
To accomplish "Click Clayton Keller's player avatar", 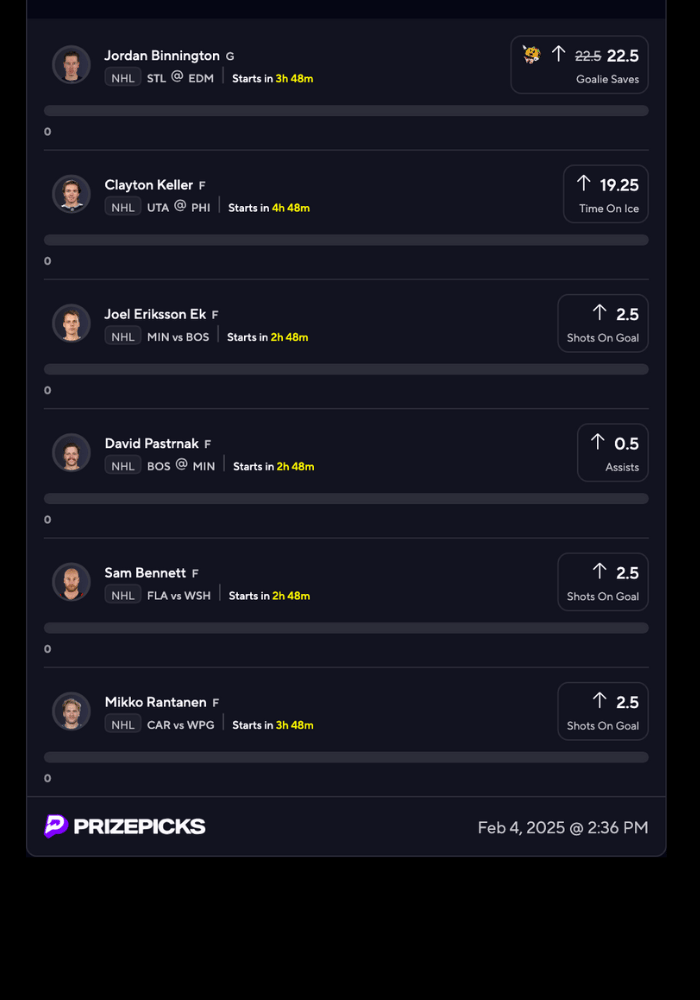I will (x=71, y=194).
